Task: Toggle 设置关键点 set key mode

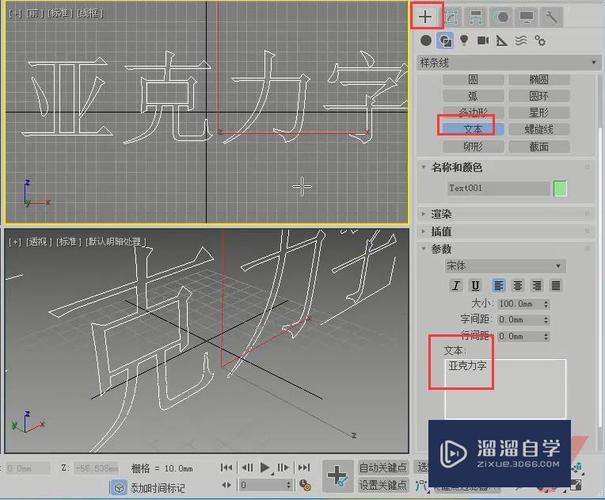Action: coord(382,485)
